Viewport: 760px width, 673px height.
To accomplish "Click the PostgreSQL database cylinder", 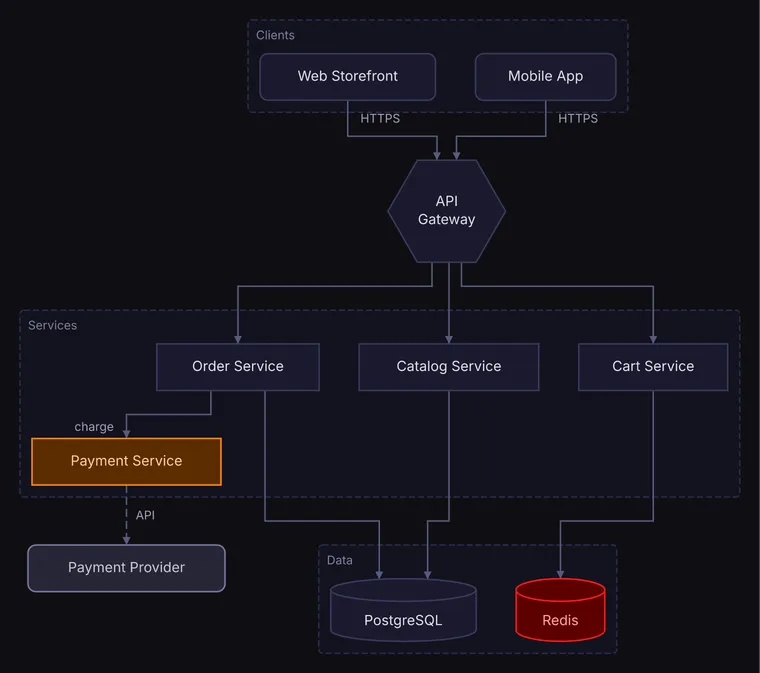I will click(x=403, y=610).
